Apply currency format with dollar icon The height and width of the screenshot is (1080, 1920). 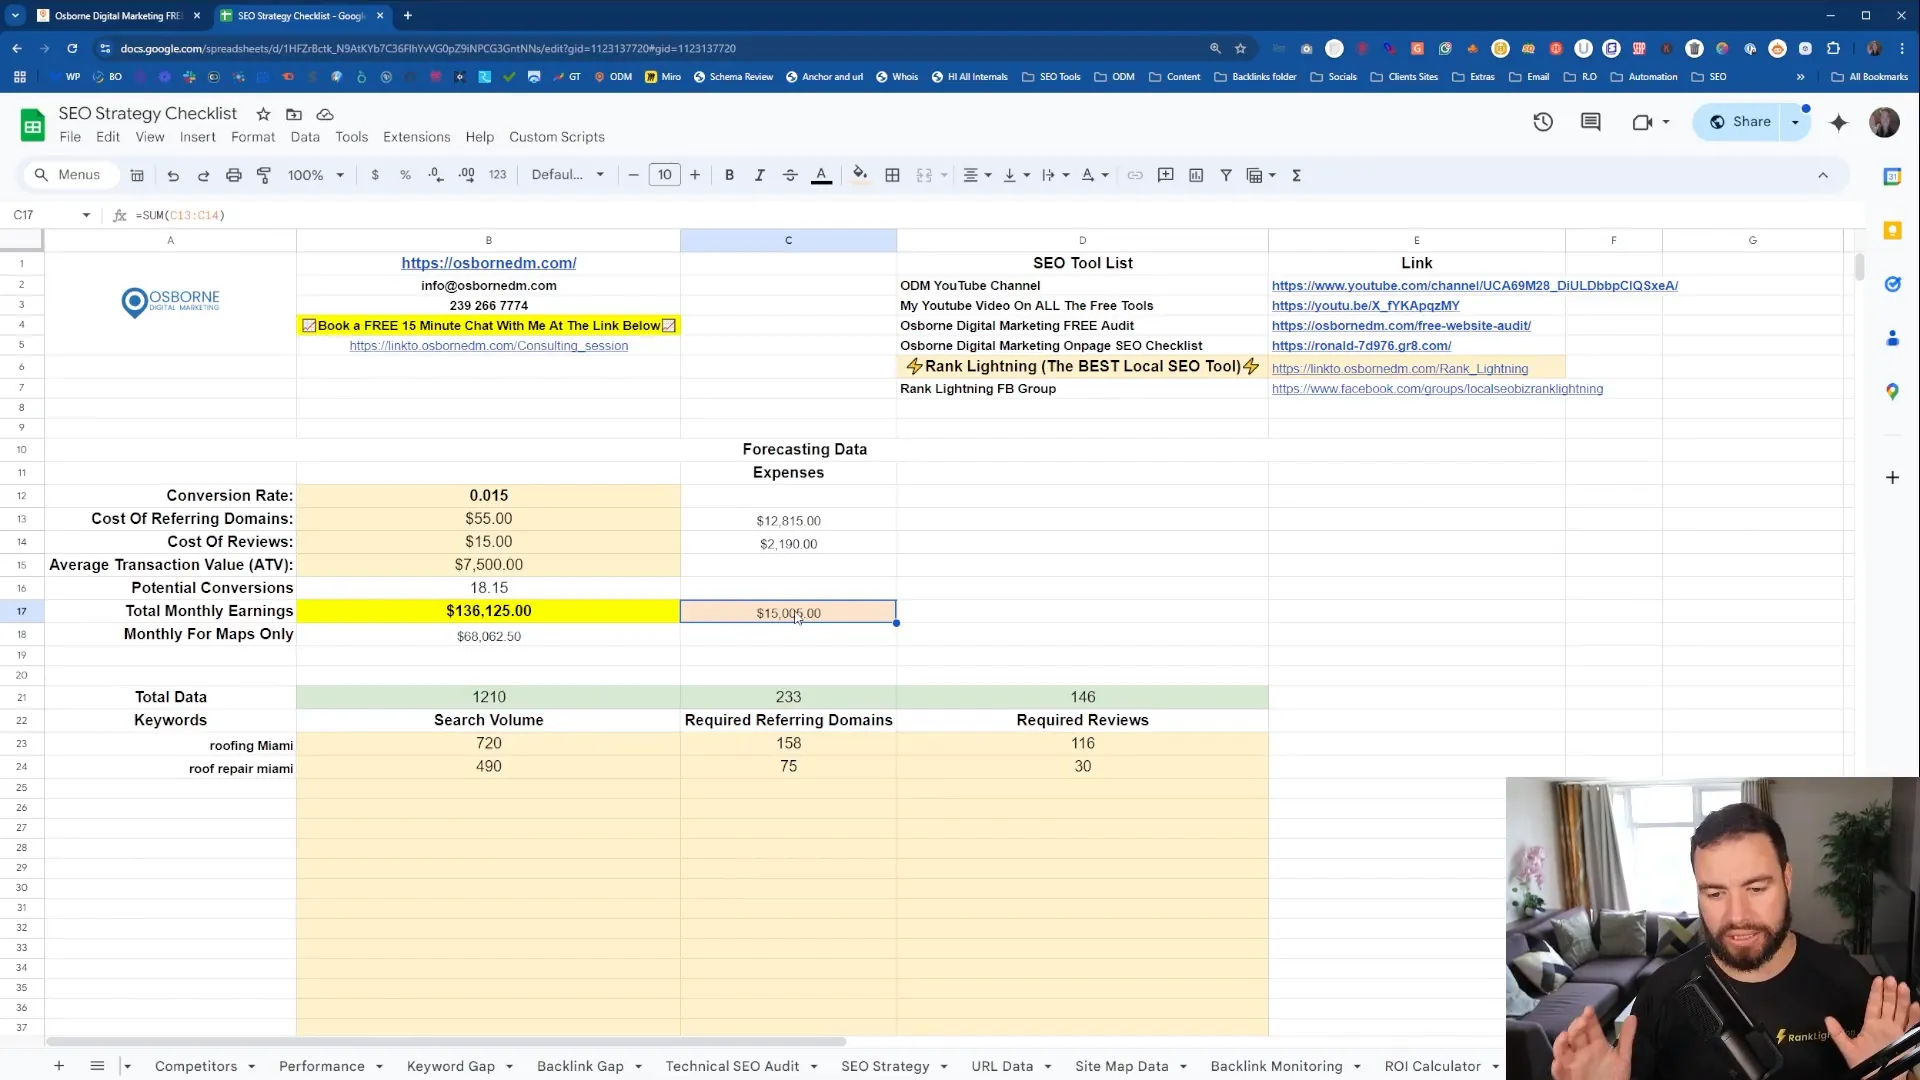tap(375, 175)
